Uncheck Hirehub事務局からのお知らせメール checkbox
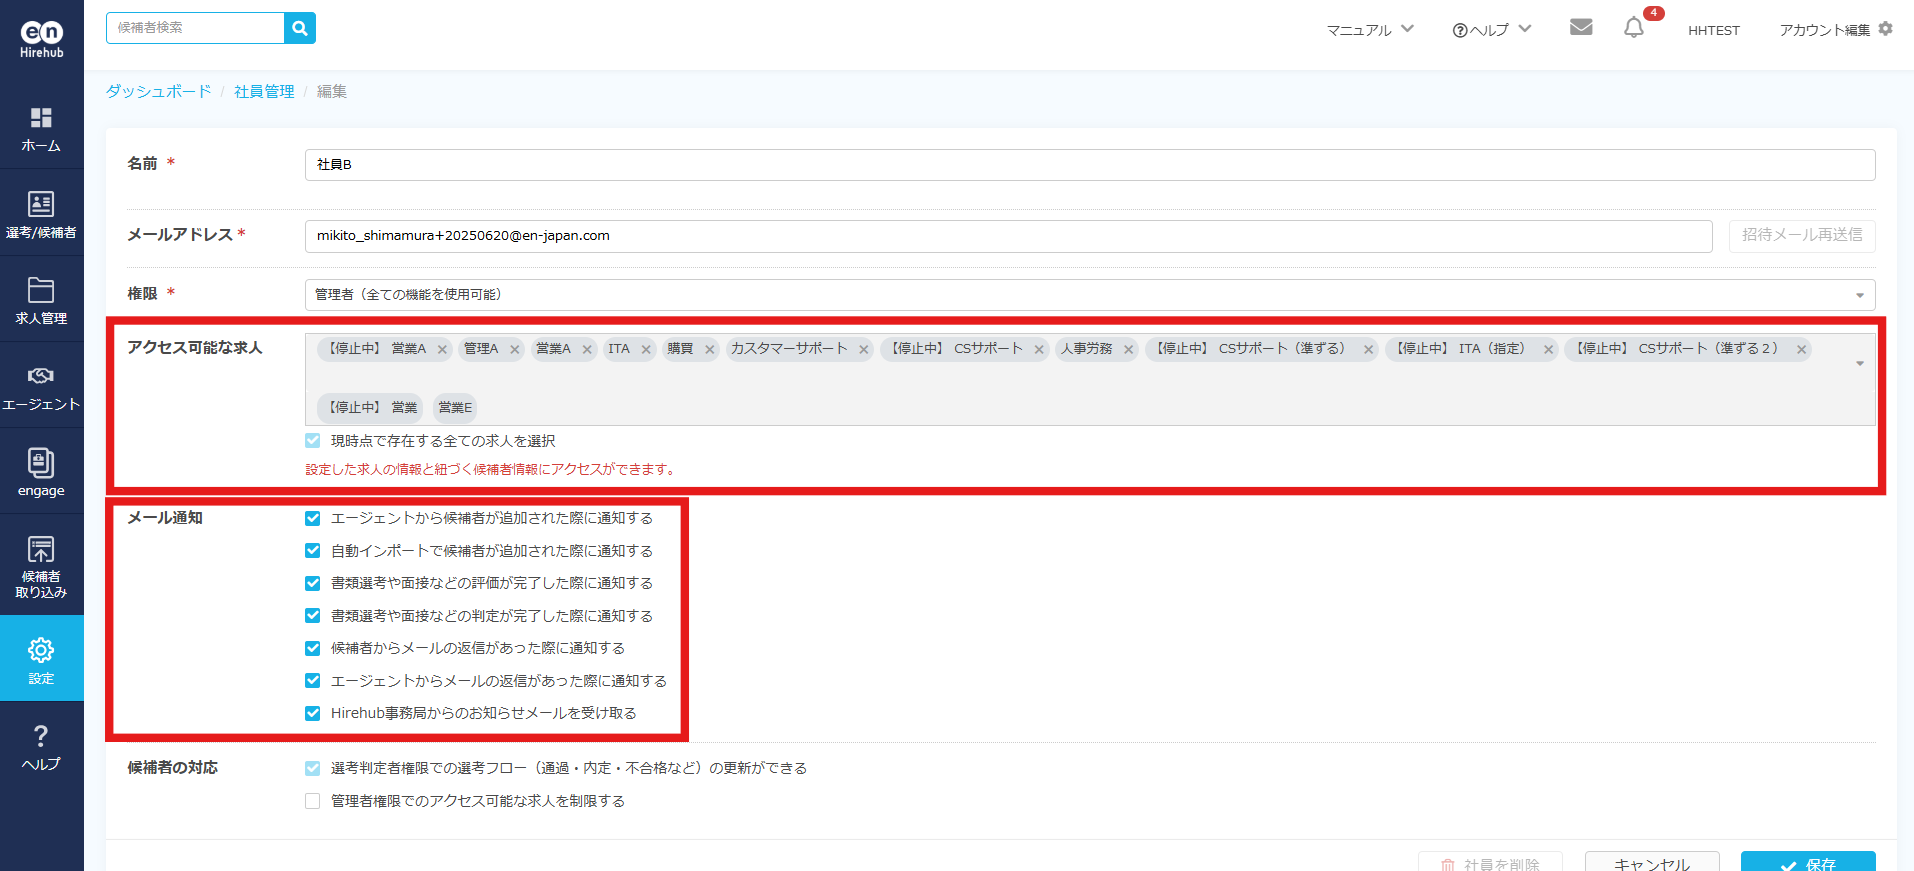Screen dimensions: 1914x871 313,713
